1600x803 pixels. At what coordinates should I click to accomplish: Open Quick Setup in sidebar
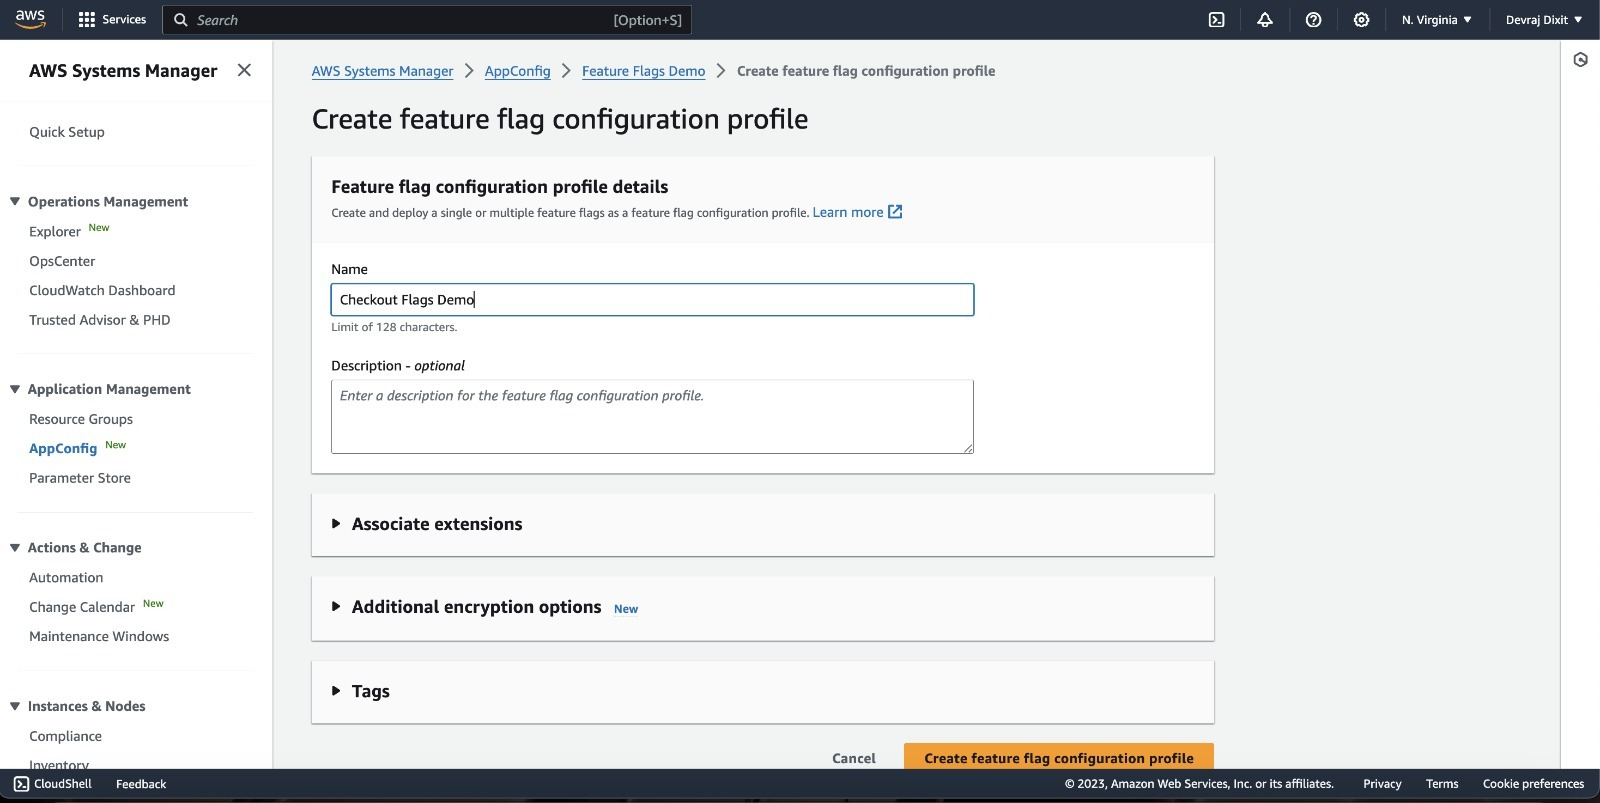click(67, 132)
